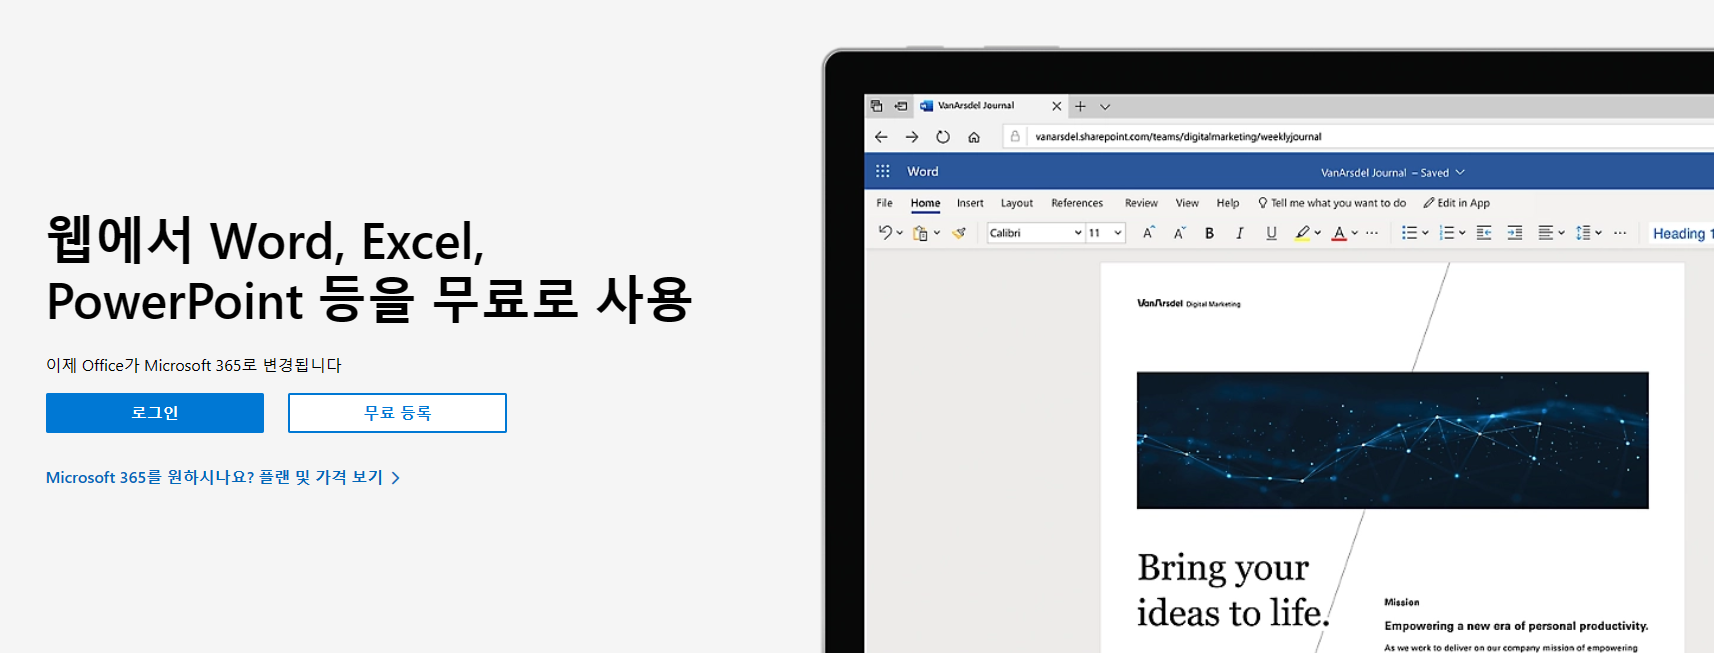Screen dimensions: 1714x653
Task: Open the Layout ribbon tab
Action: click(1017, 203)
